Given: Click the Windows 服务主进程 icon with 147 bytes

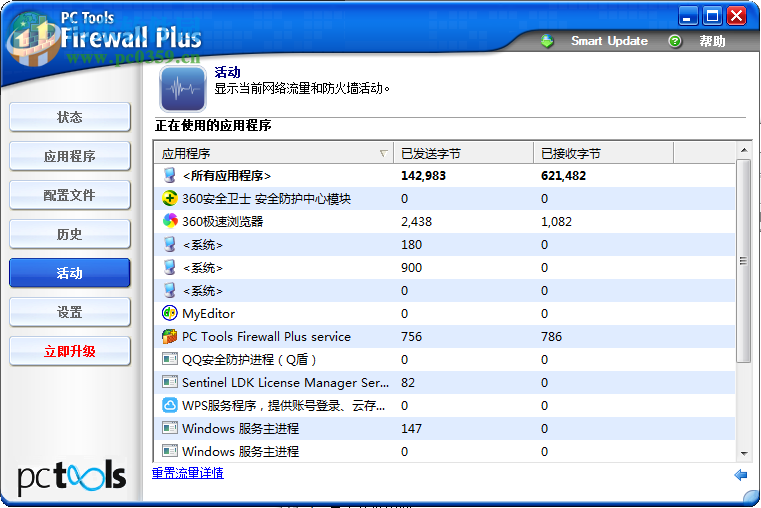Looking at the screenshot, I should click(x=169, y=428).
